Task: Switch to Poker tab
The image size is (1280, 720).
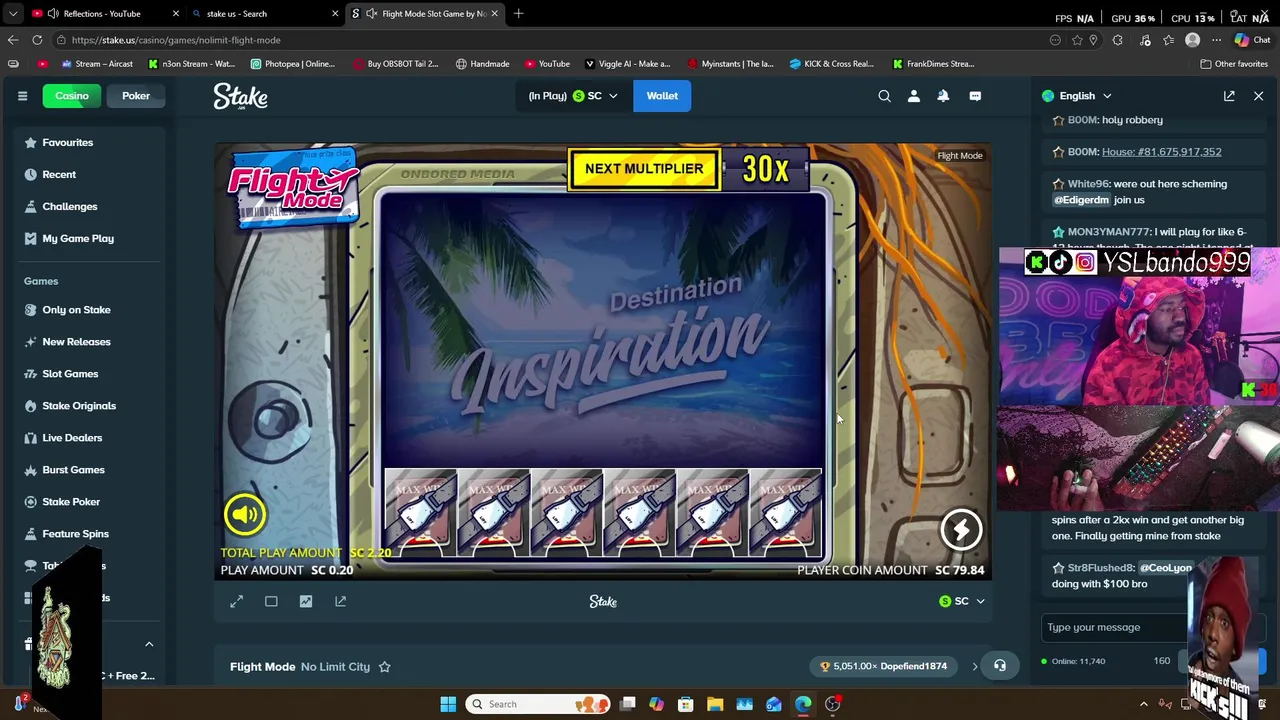Action: pos(136,96)
